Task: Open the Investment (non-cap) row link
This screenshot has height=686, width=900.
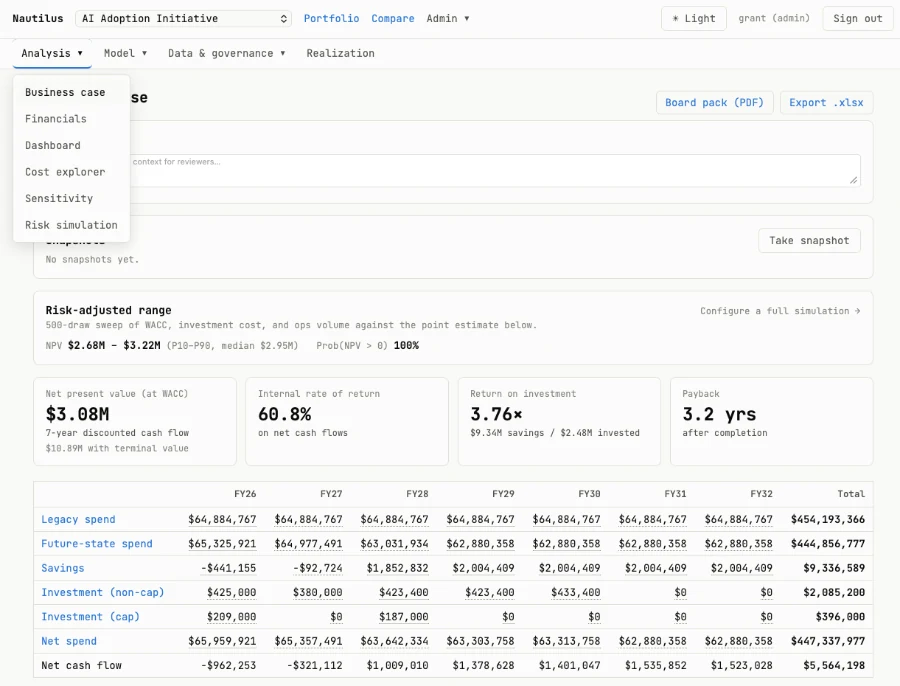Action: click(102, 592)
